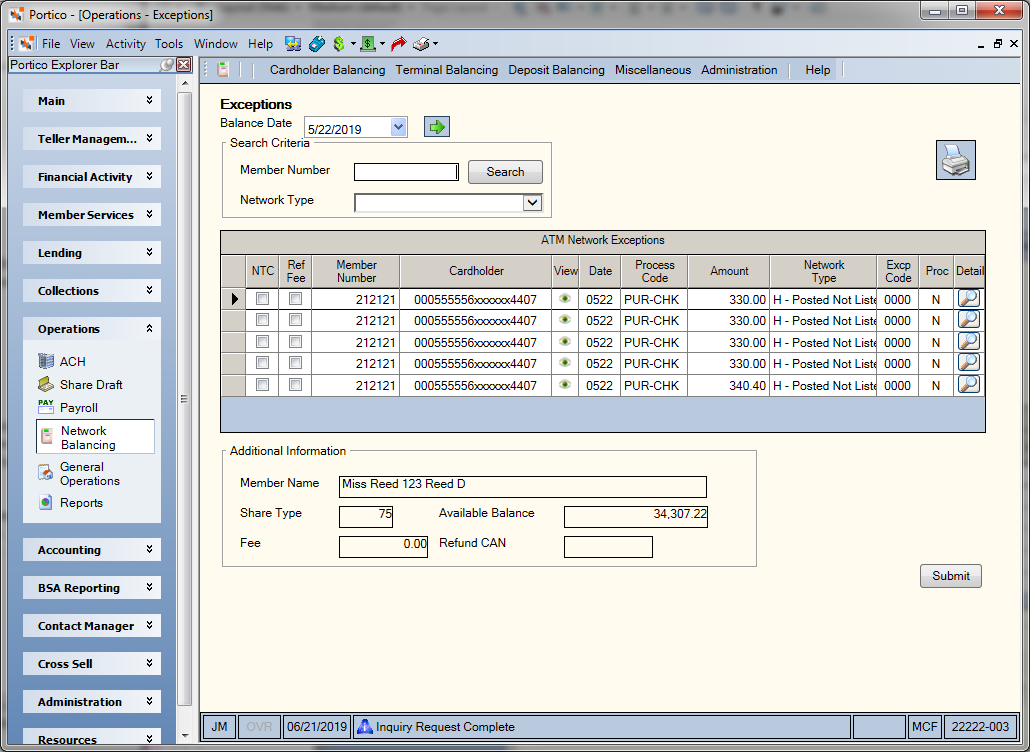Screen dimensions: 1030x752
Task: Click the printer icon on Exceptions page
Action: [x=955, y=160]
